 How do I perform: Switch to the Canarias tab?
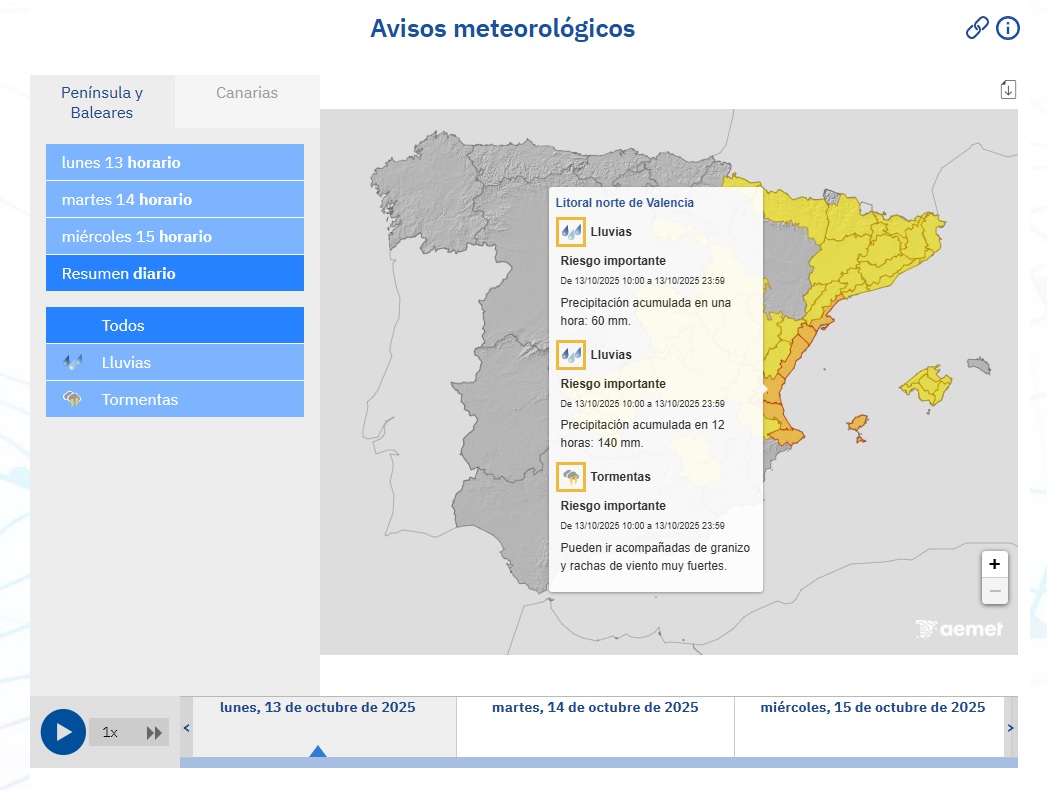pos(247,92)
